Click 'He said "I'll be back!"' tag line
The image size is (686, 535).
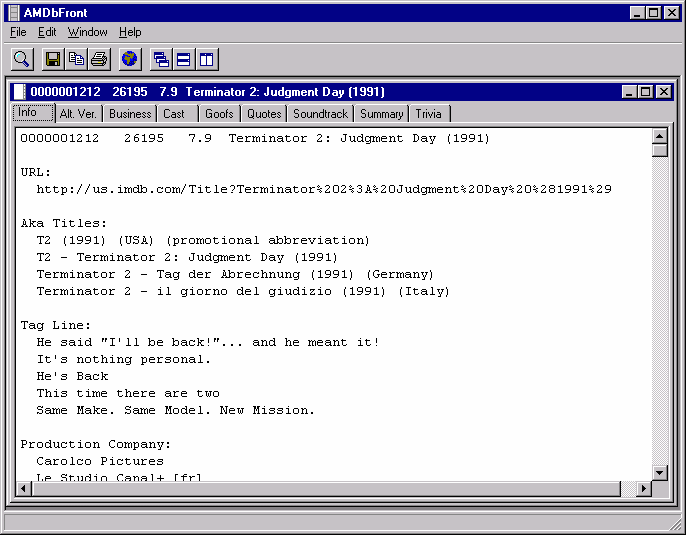point(208,342)
